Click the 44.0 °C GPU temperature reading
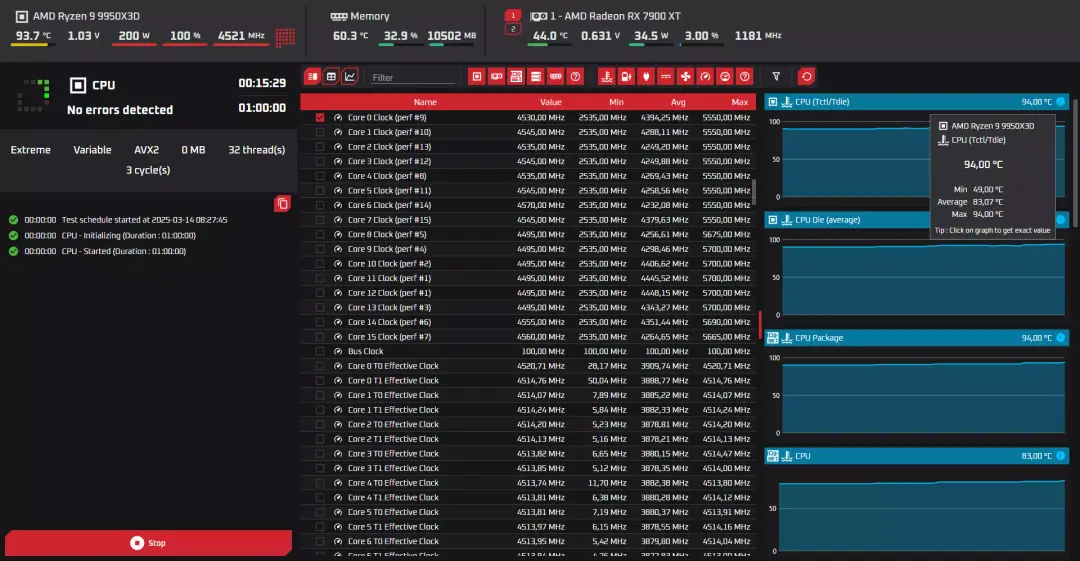Image resolution: width=1080 pixels, height=561 pixels. click(550, 36)
